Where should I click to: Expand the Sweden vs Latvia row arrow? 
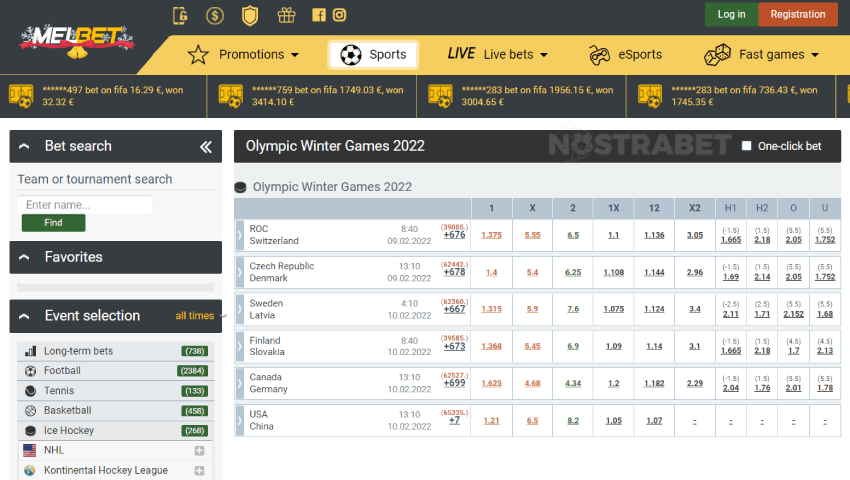tap(239, 309)
